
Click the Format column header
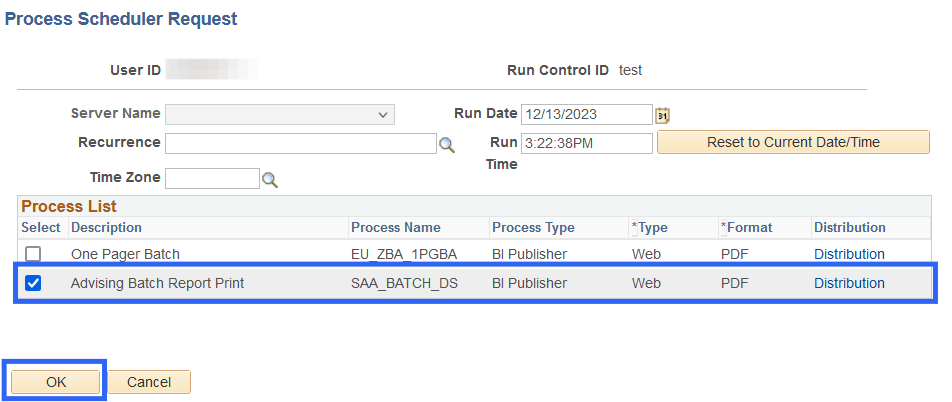(747, 227)
